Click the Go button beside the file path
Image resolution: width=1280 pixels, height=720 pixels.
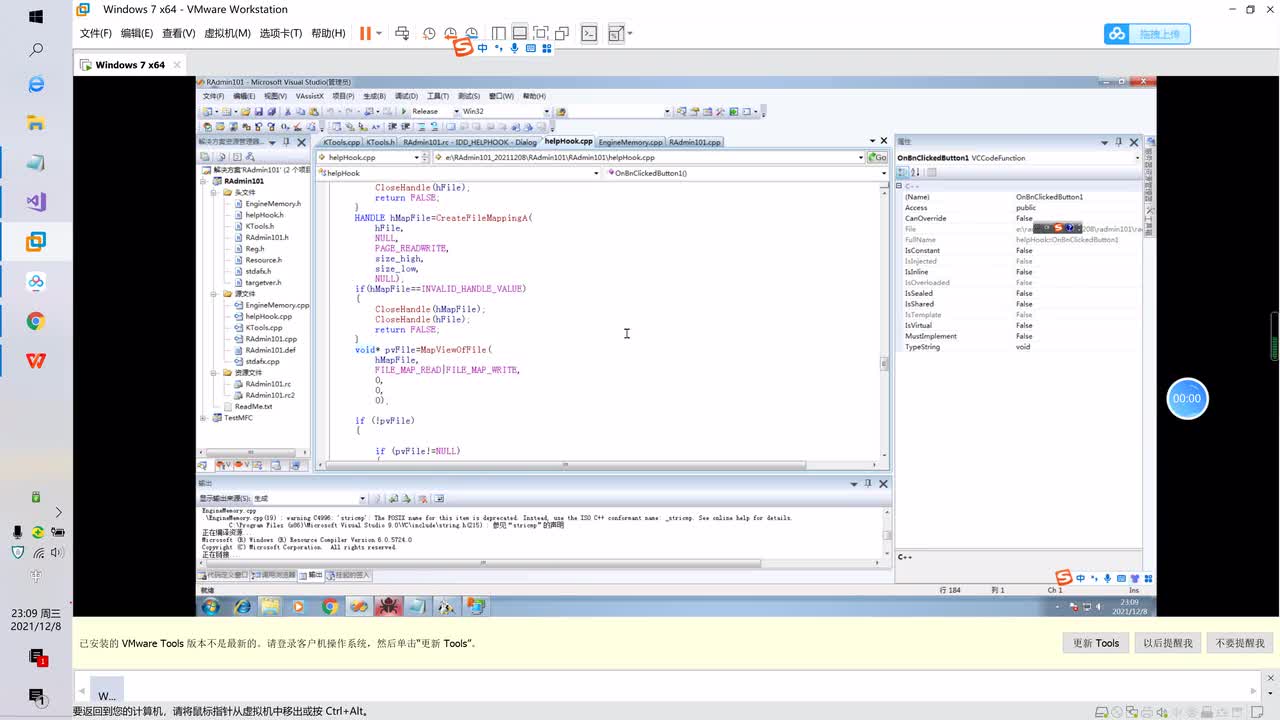(877, 157)
